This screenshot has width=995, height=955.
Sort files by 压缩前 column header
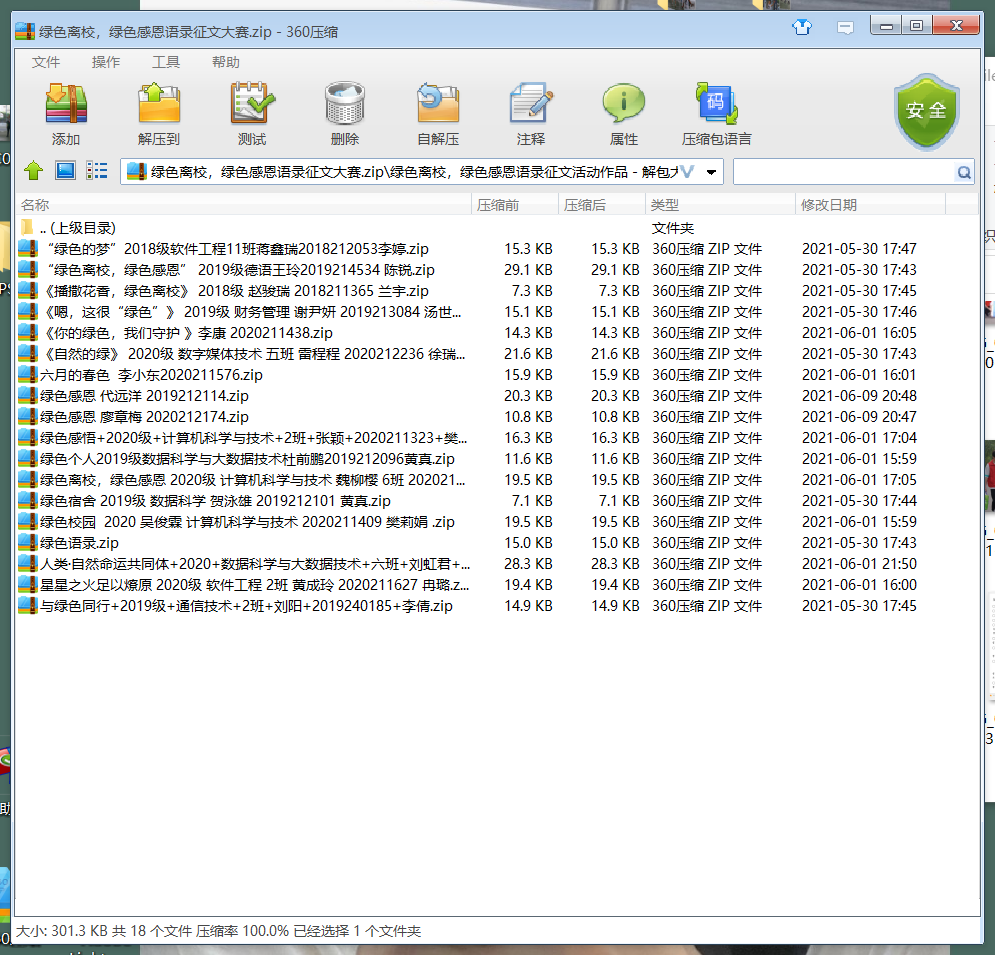point(498,205)
